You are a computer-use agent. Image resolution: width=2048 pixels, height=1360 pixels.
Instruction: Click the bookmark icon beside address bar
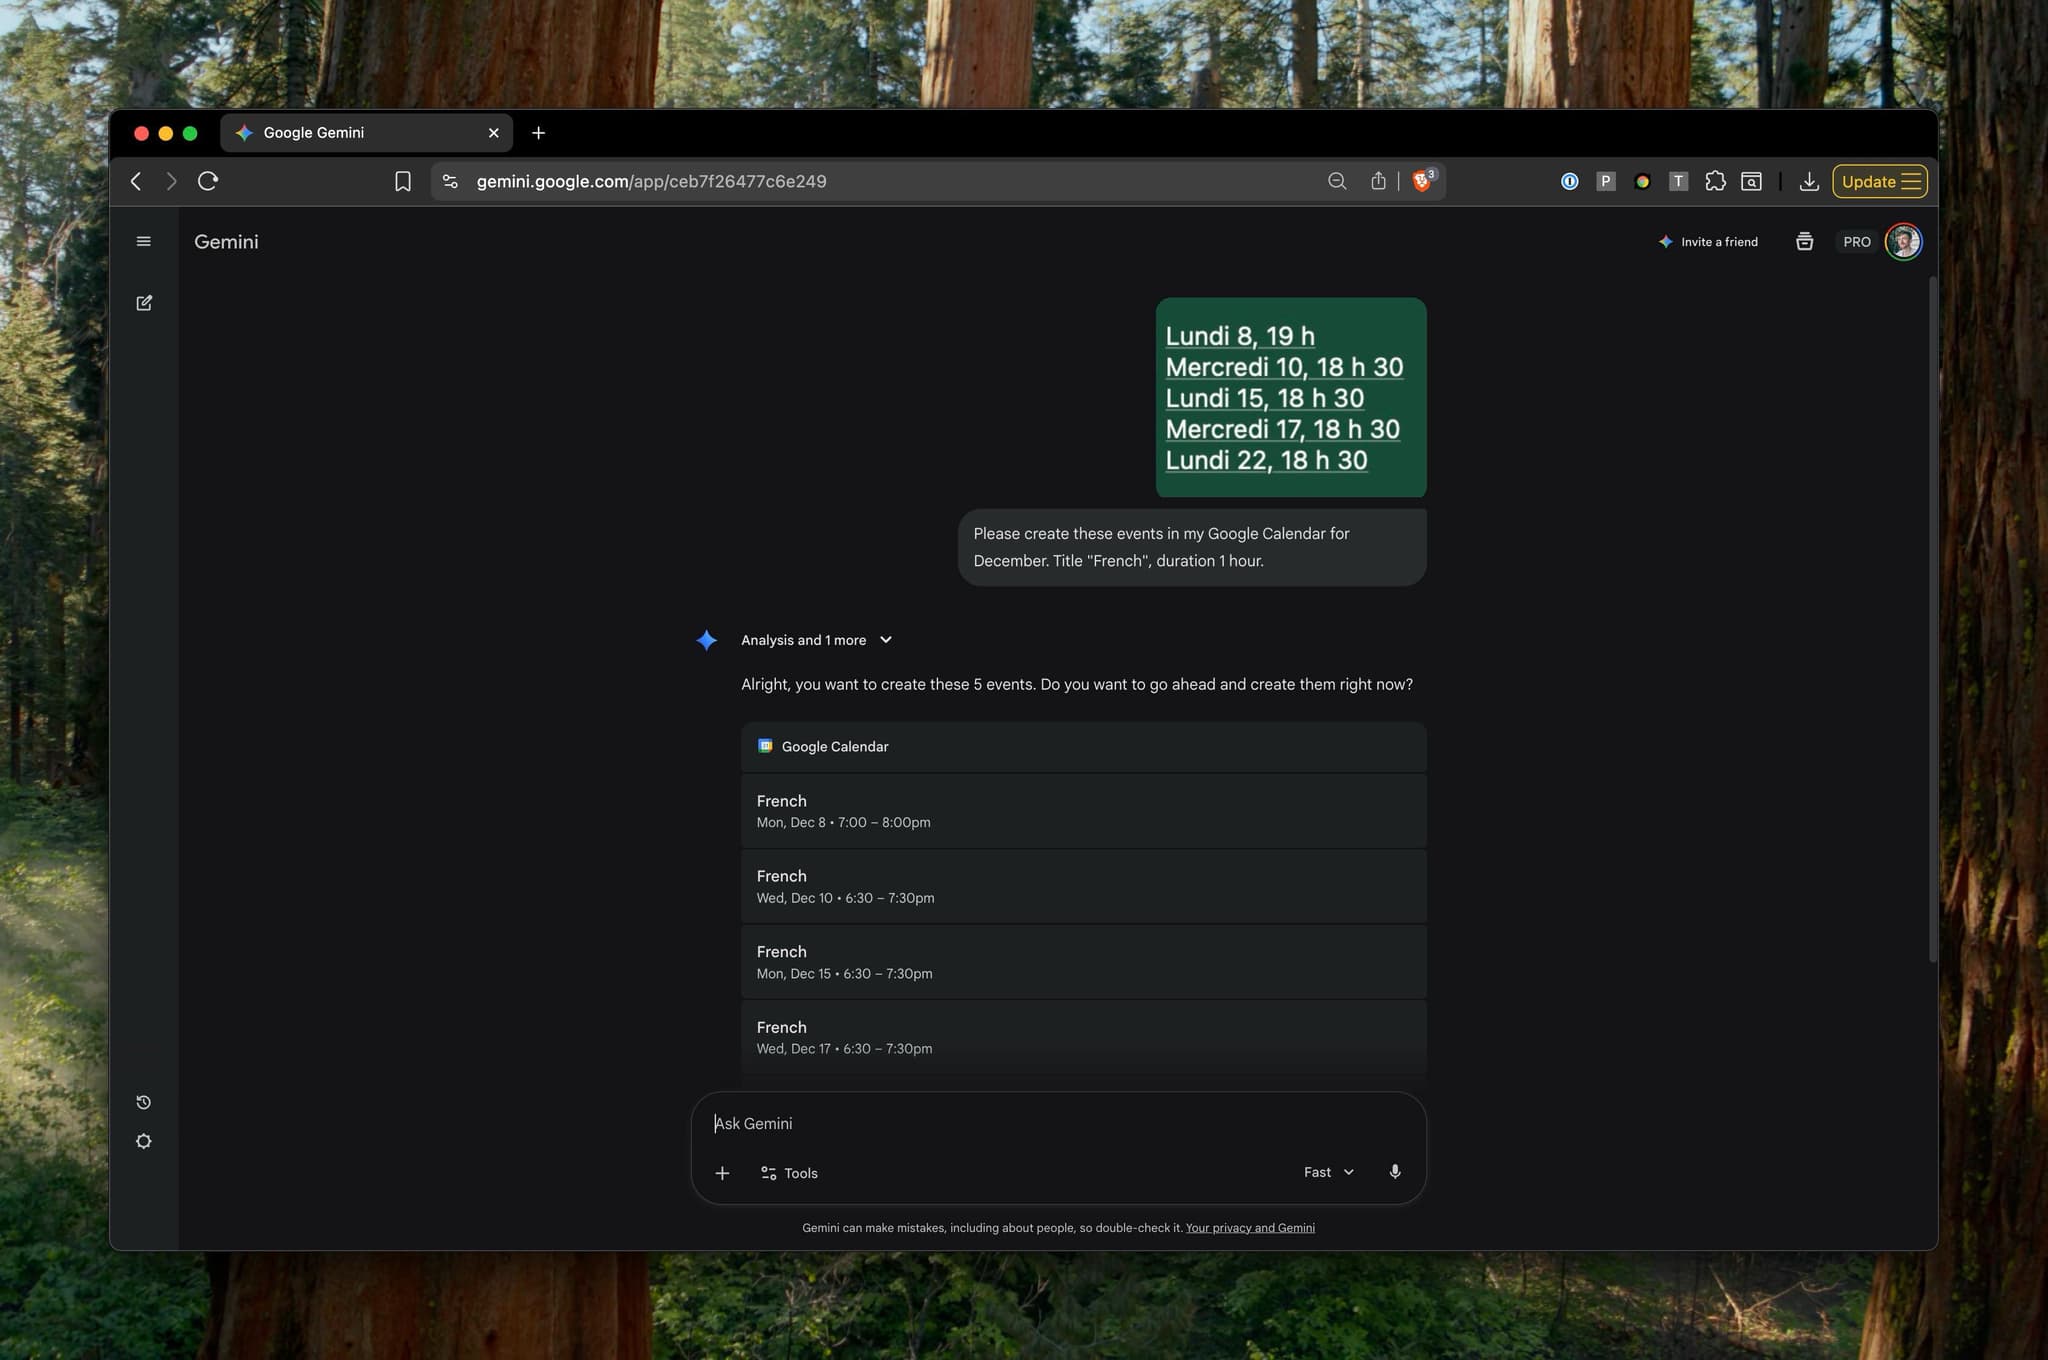(402, 181)
